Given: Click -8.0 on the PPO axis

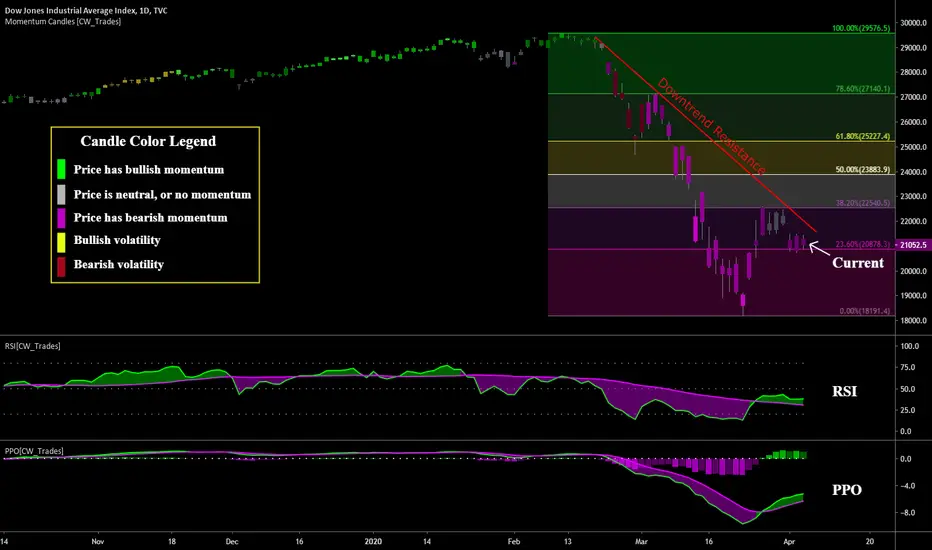Looking at the screenshot, I should point(907,513).
